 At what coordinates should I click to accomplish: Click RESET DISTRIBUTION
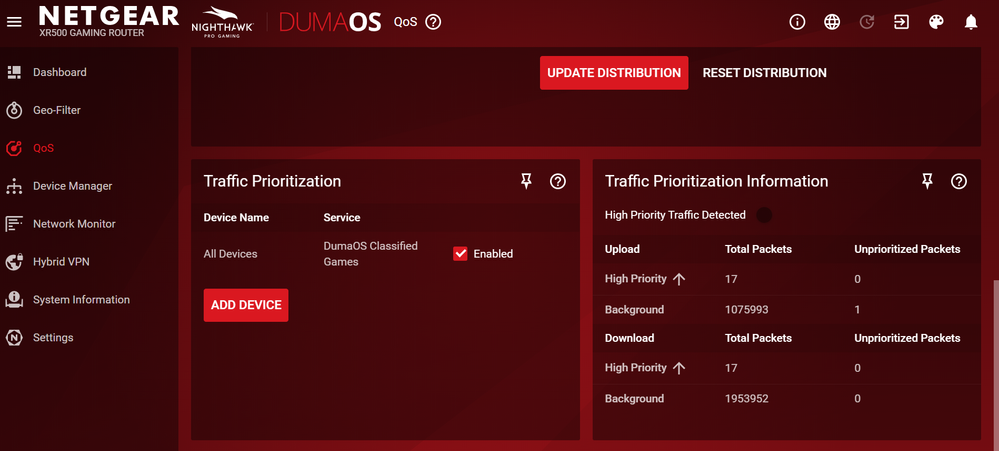[x=765, y=73]
